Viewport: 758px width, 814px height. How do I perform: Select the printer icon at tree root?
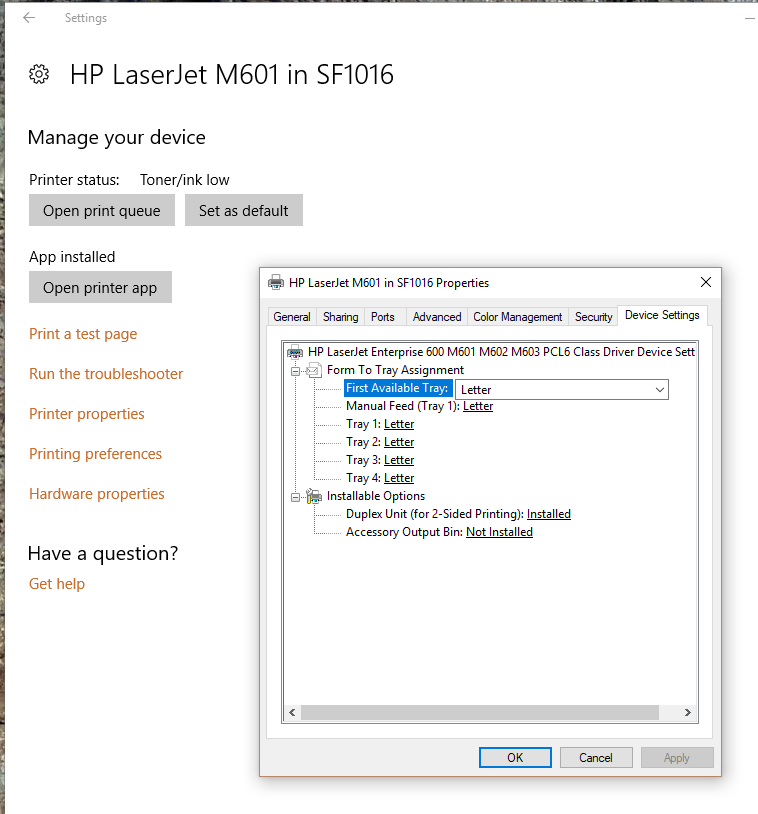(295, 352)
